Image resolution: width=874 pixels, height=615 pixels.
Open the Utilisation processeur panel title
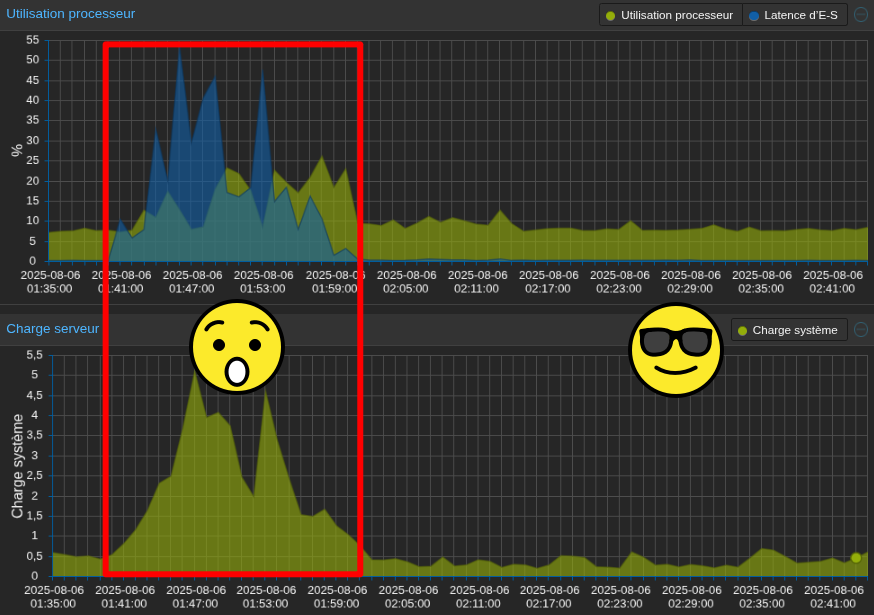point(71,14)
